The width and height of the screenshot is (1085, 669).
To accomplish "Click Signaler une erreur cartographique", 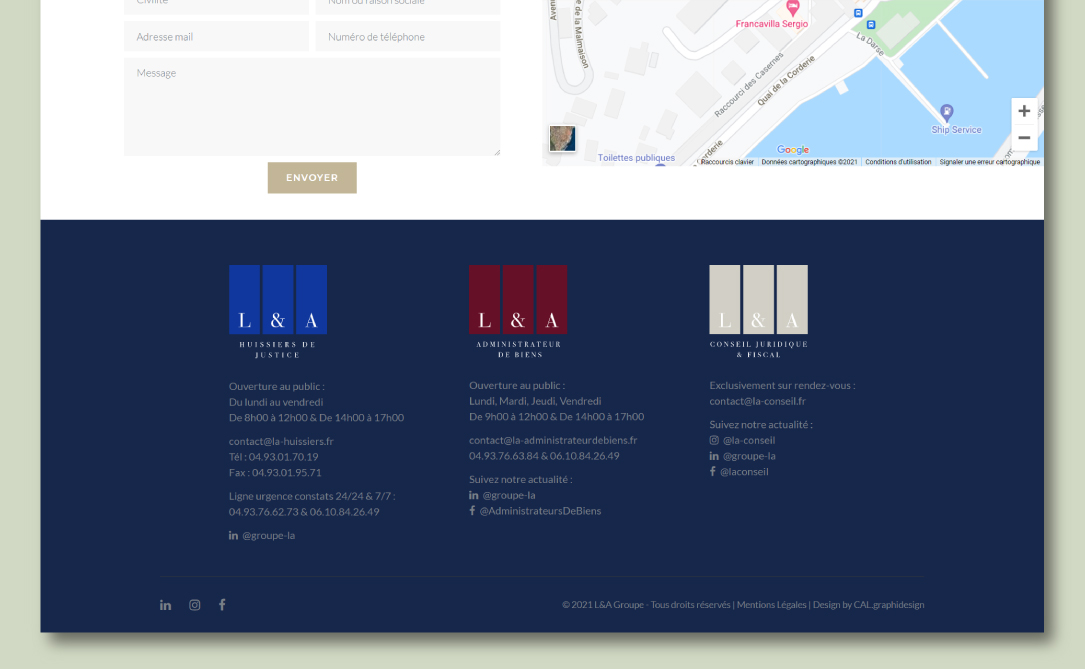I will pyautogui.click(x=990, y=162).
